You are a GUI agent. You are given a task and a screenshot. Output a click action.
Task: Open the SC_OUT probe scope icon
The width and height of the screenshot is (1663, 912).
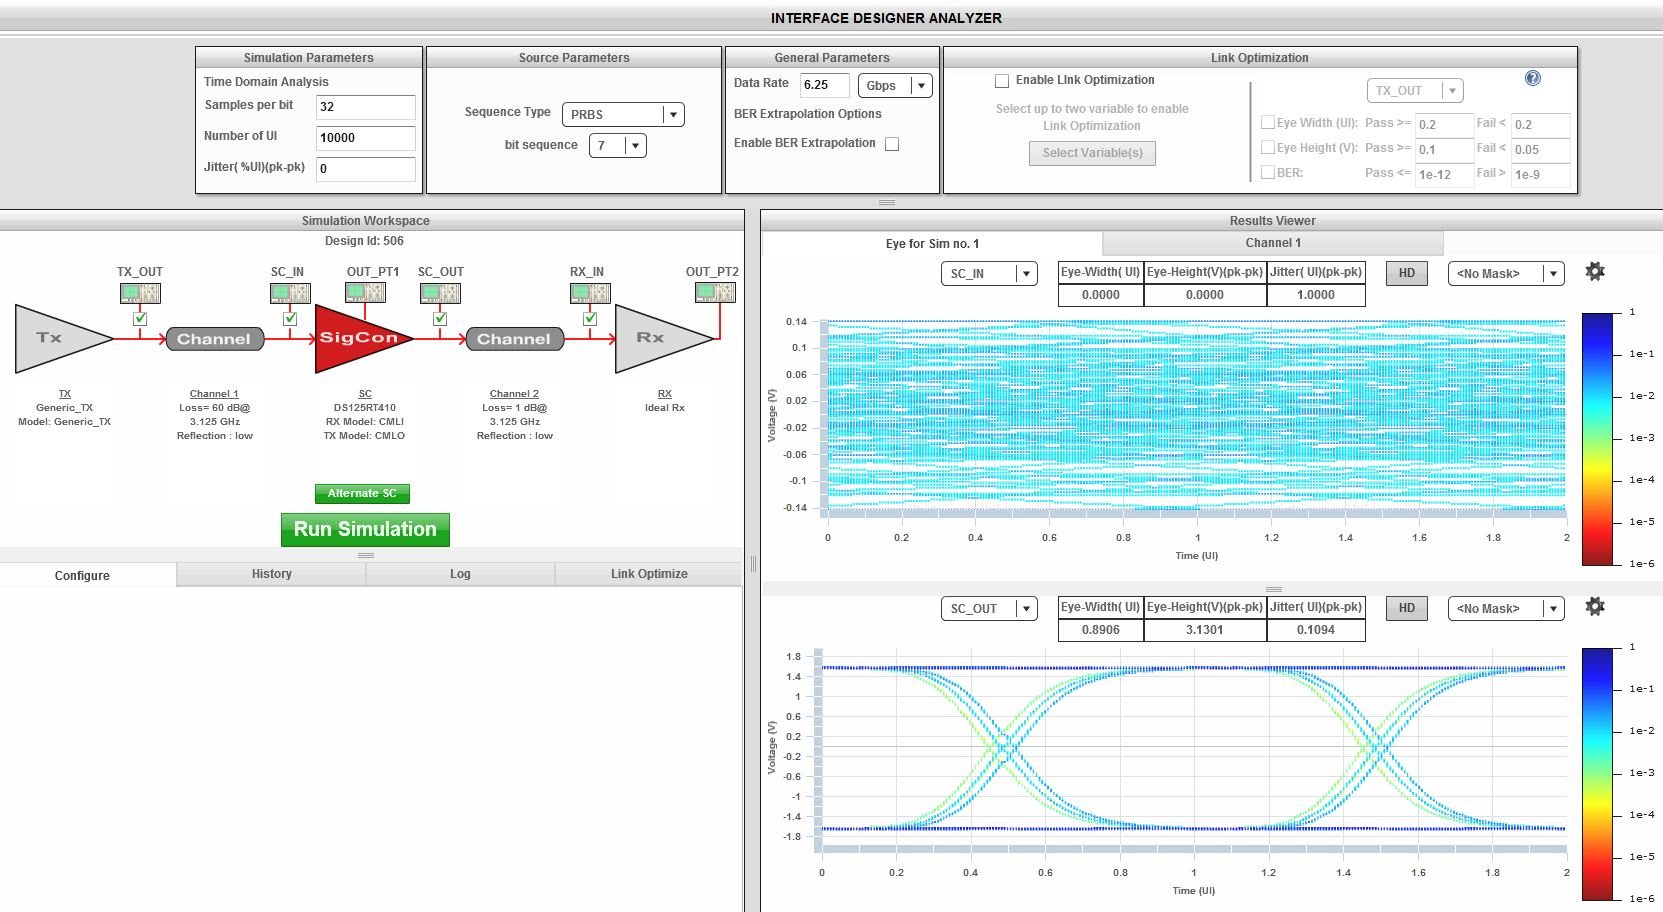tap(440, 293)
